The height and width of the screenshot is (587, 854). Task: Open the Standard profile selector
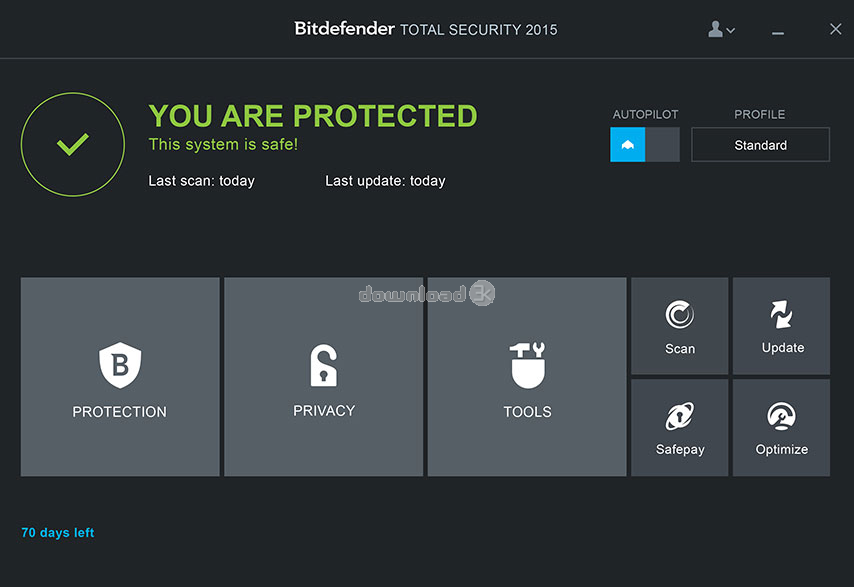760,144
